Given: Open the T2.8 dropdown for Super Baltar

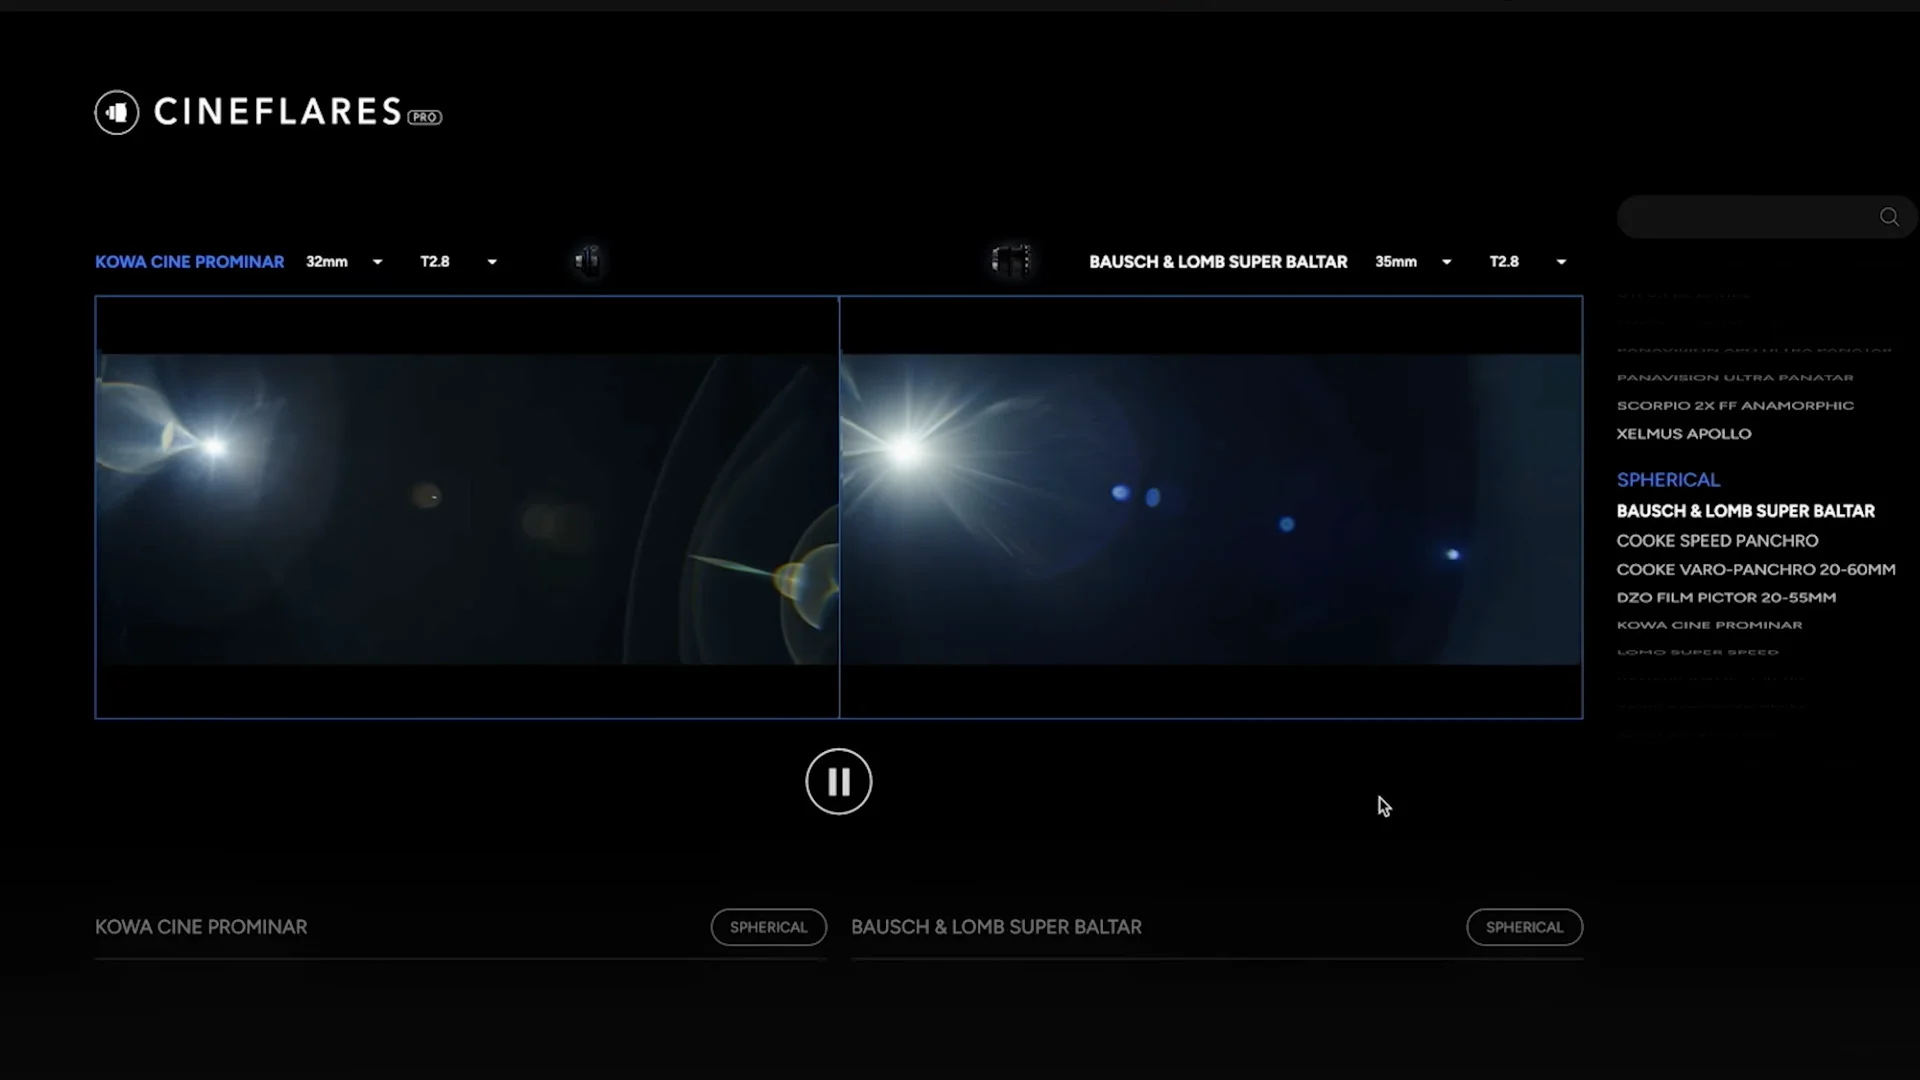Looking at the screenshot, I should (1561, 261).
